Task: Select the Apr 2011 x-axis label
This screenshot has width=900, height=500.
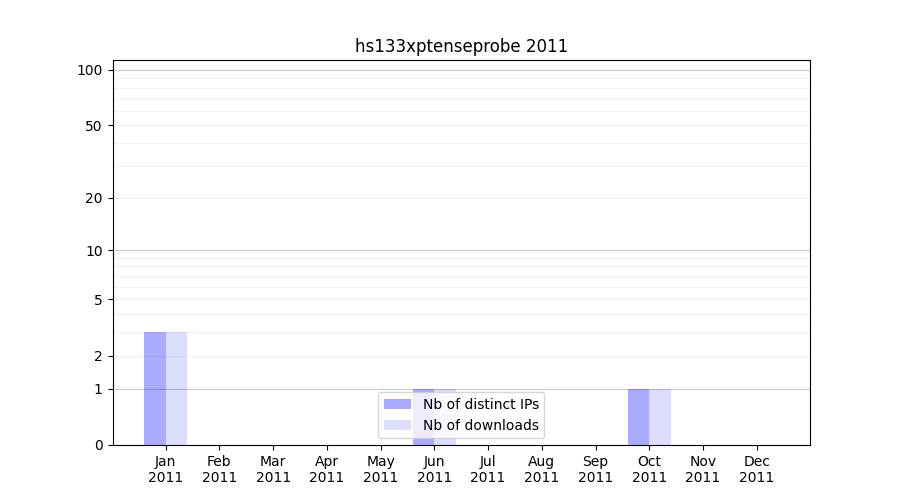Action: click(327, 469)
